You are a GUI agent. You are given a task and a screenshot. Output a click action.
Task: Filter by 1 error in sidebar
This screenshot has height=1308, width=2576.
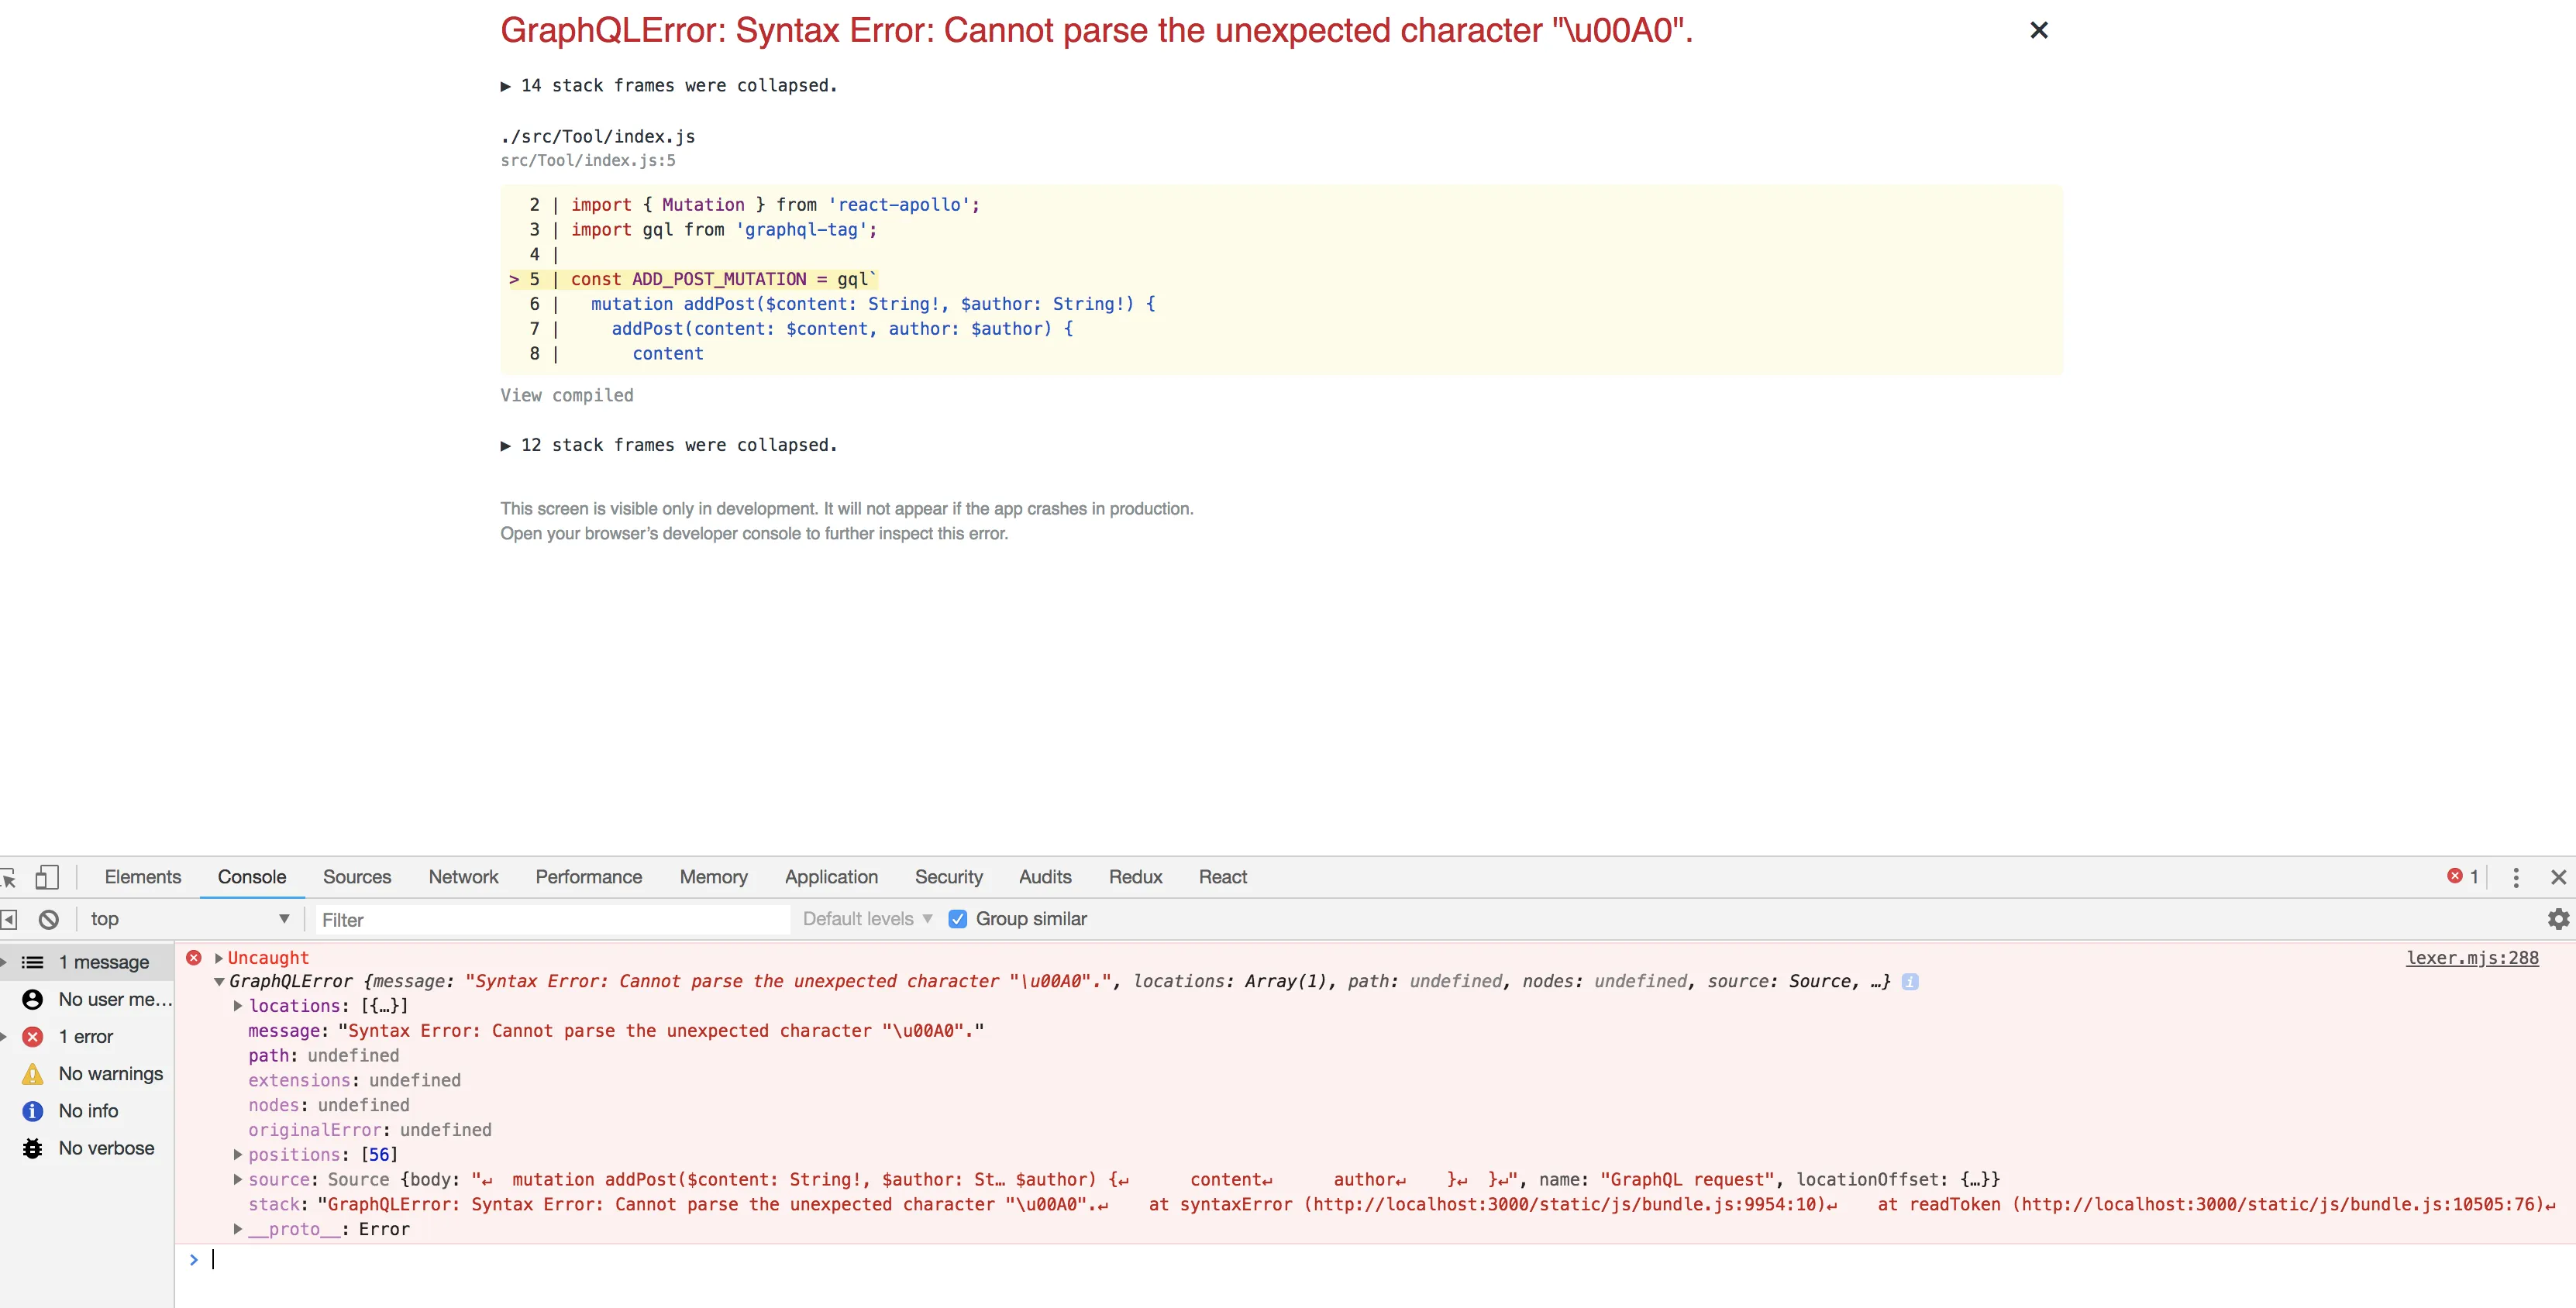[85, 1037]
